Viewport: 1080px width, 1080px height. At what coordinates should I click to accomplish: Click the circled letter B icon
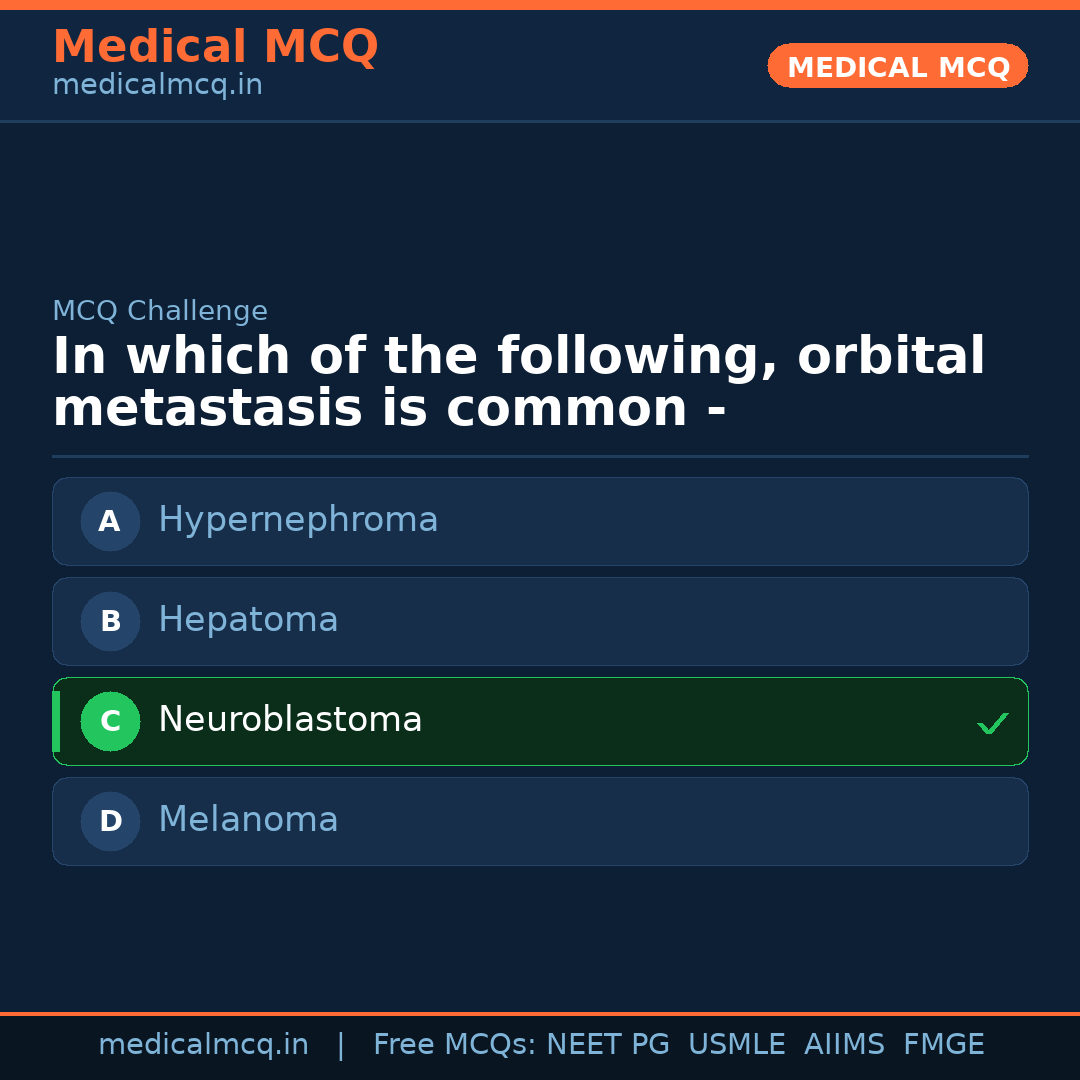click(x=110, y=621)
